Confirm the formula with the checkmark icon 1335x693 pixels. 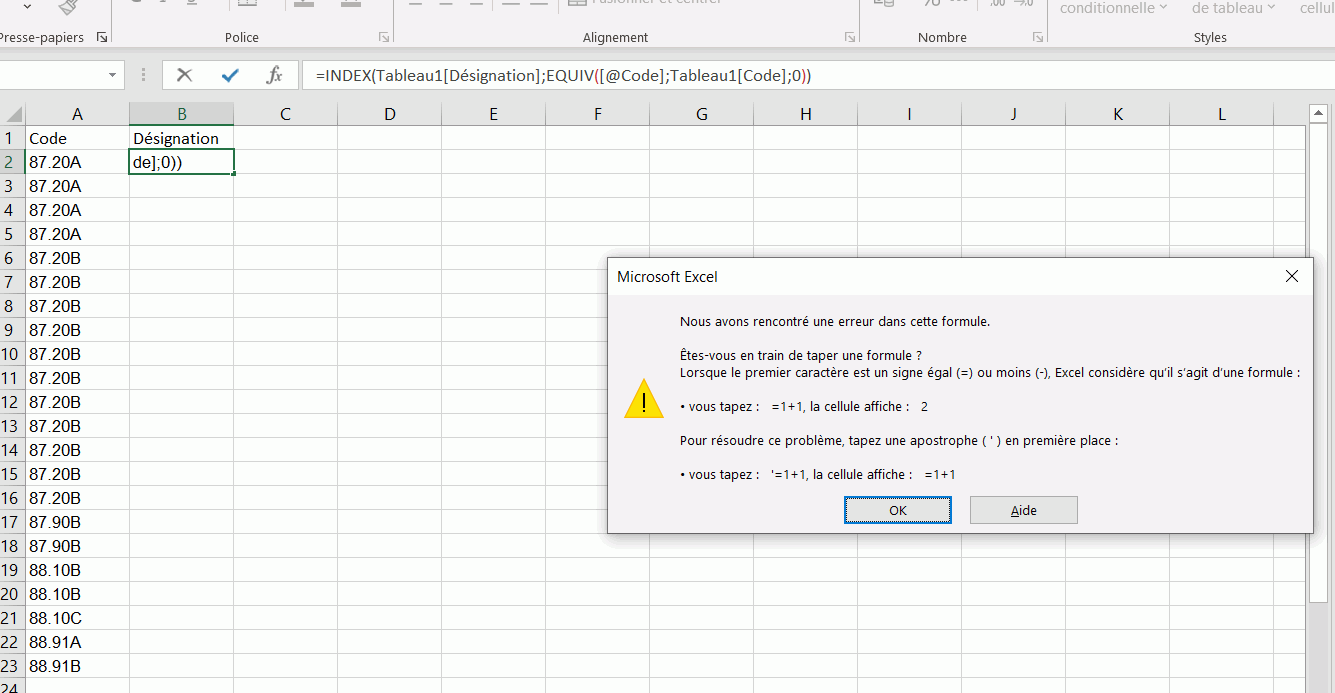pos(230,75)
